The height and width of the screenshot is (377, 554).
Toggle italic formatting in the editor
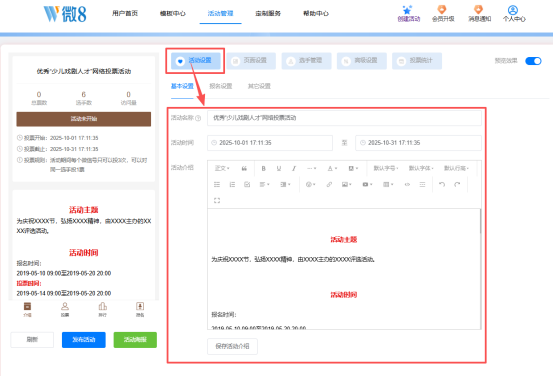coord(294,169)
